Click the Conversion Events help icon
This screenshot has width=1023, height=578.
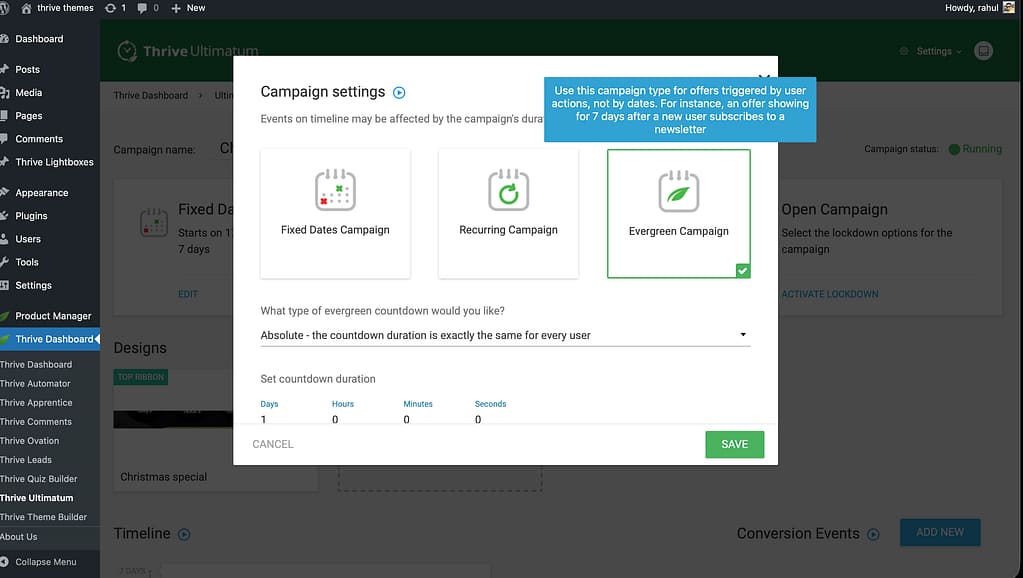(x=873, y=534)
